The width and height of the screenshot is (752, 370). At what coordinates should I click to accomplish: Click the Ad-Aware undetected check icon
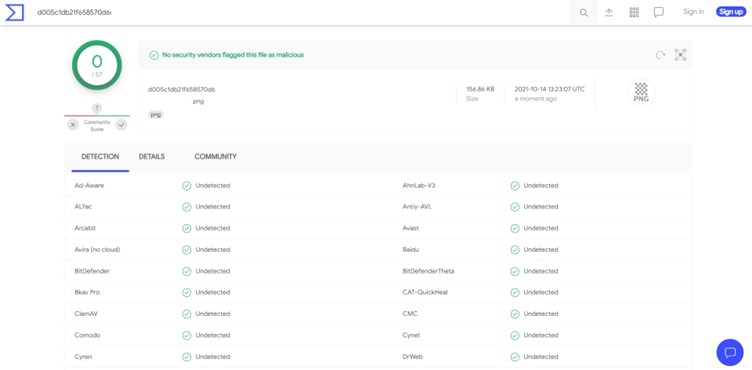(187, 186)
